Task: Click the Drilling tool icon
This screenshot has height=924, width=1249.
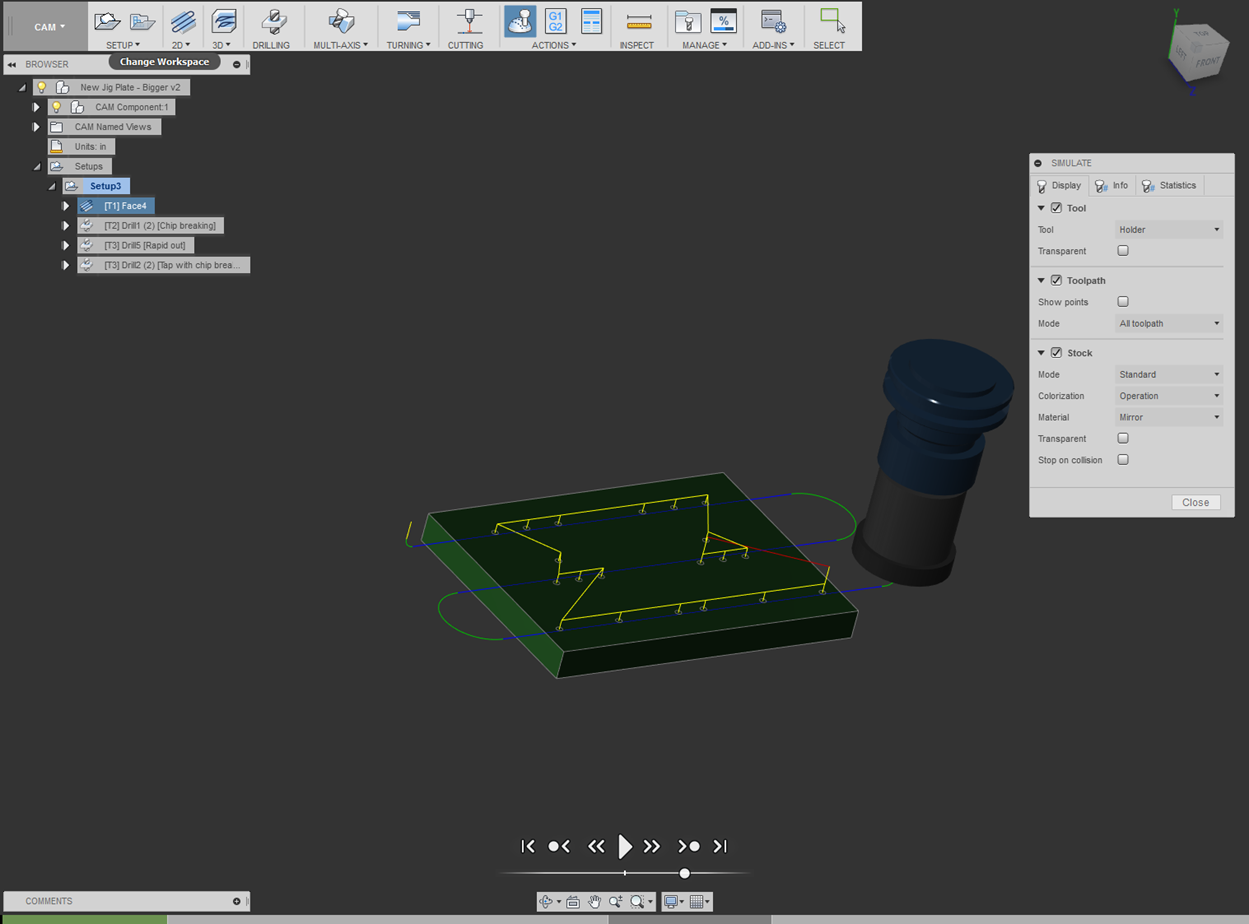Action: click(270, 21)
